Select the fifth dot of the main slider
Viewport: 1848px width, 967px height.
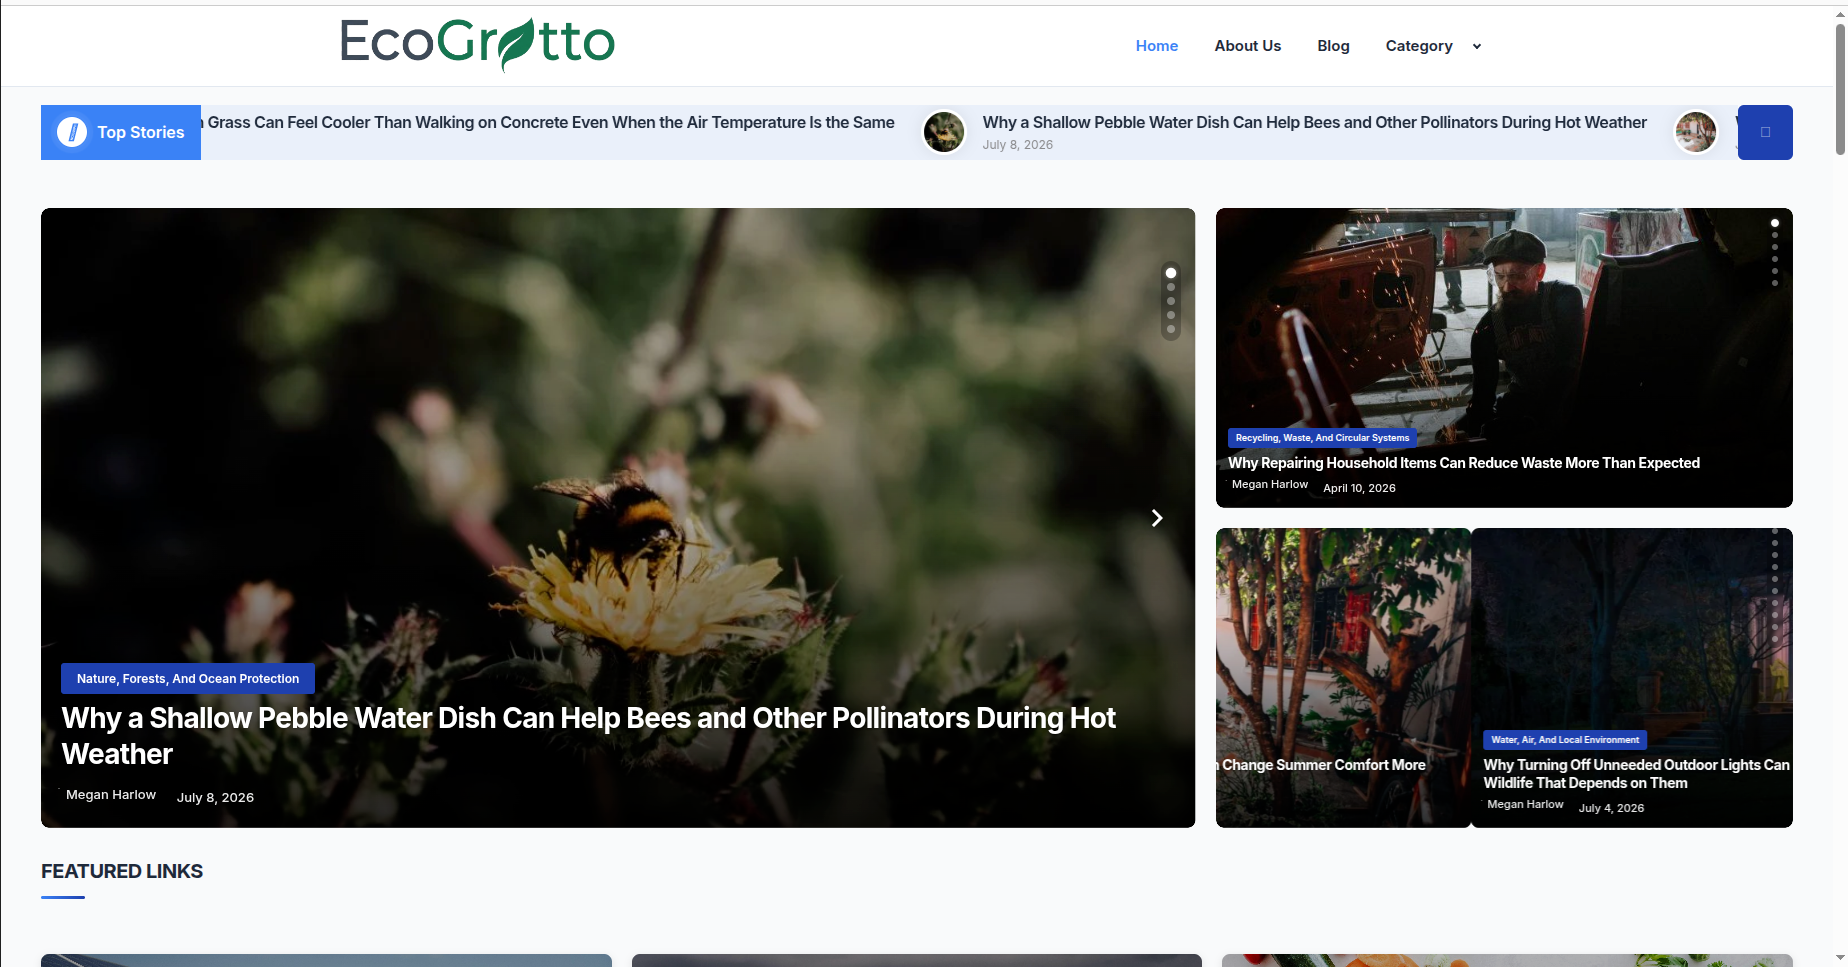[1171, 329]
